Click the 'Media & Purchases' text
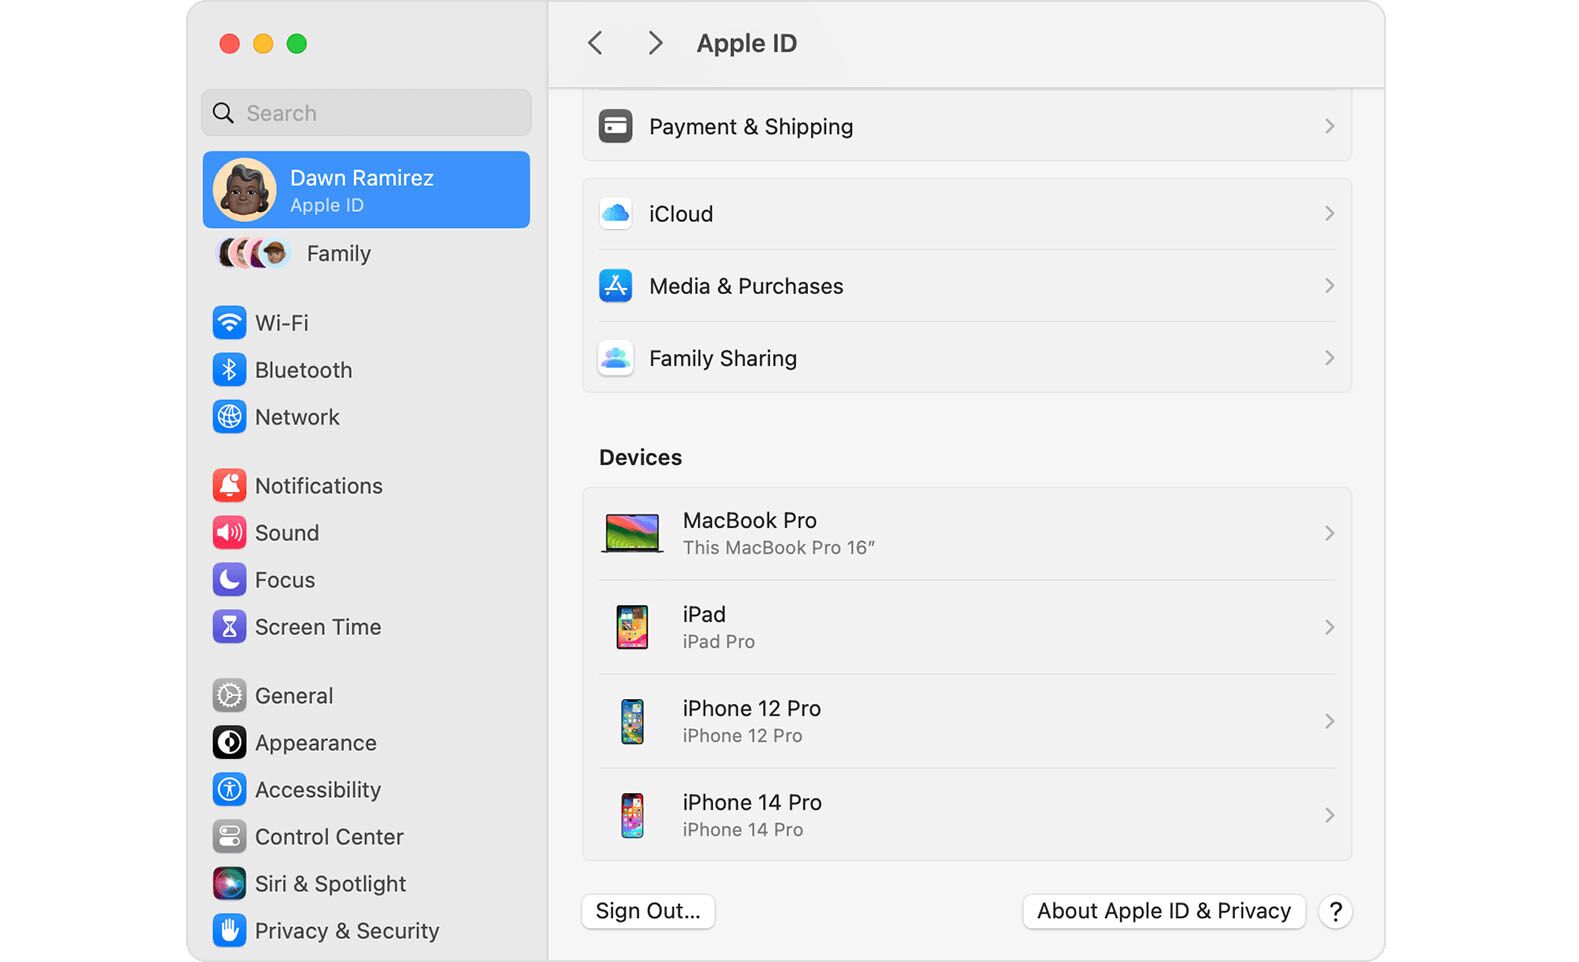Image resolution: width=1579 pixels, height=962 pixels. 746,286
